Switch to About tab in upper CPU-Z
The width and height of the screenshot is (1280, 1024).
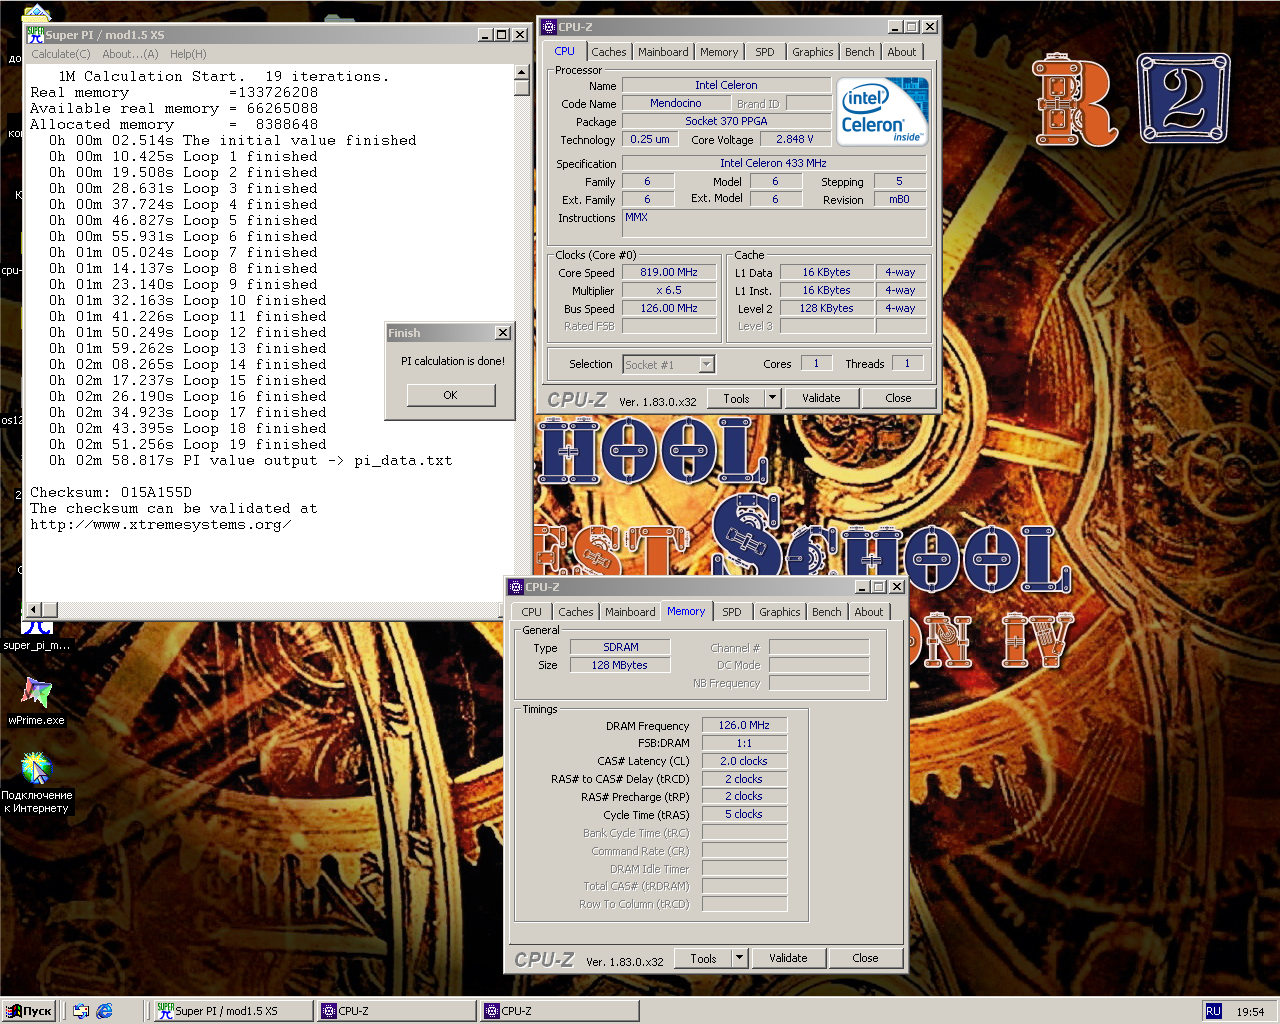coord(902,52)
